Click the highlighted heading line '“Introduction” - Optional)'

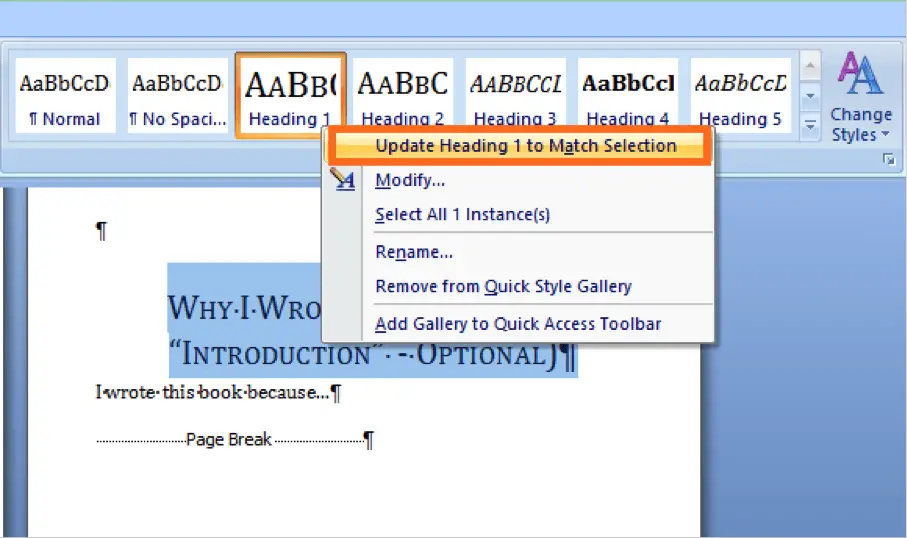pyautogui.click(x=372, y=354)
